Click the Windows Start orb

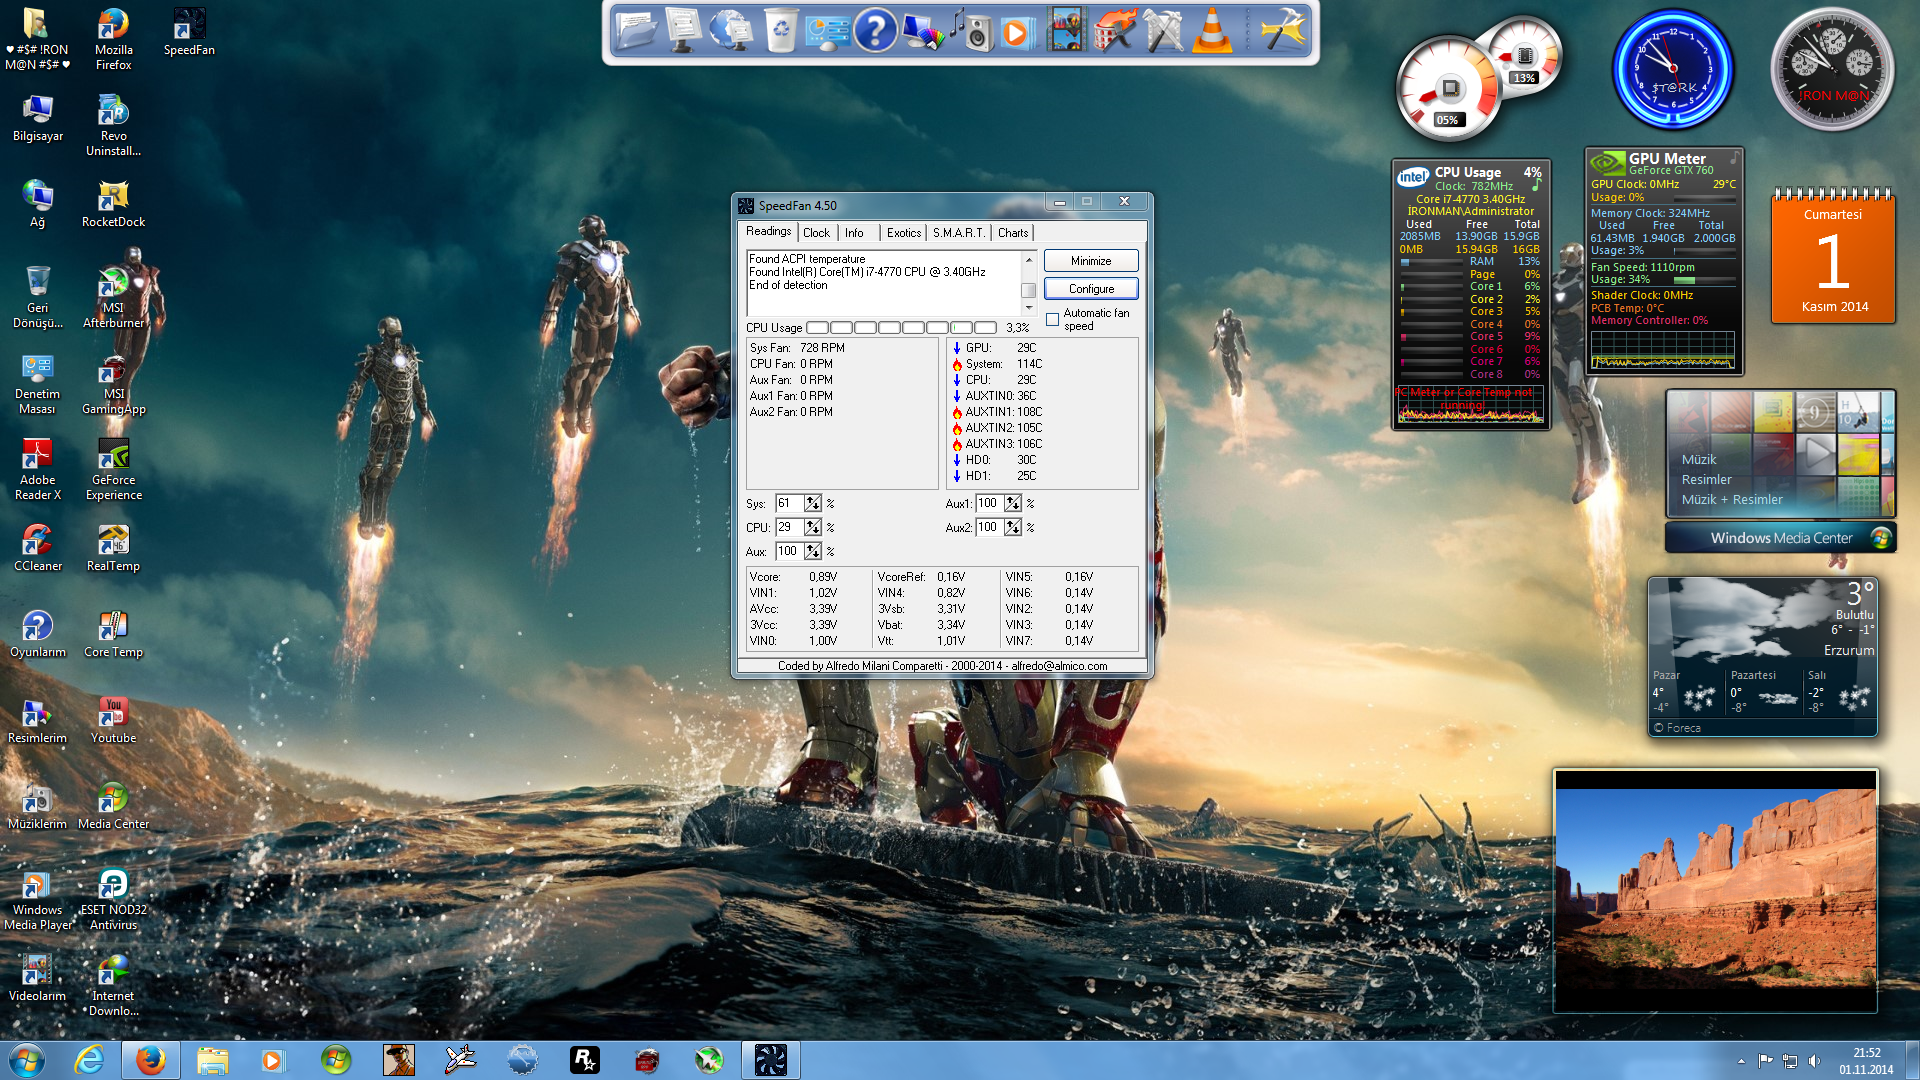pos(26,1060)
